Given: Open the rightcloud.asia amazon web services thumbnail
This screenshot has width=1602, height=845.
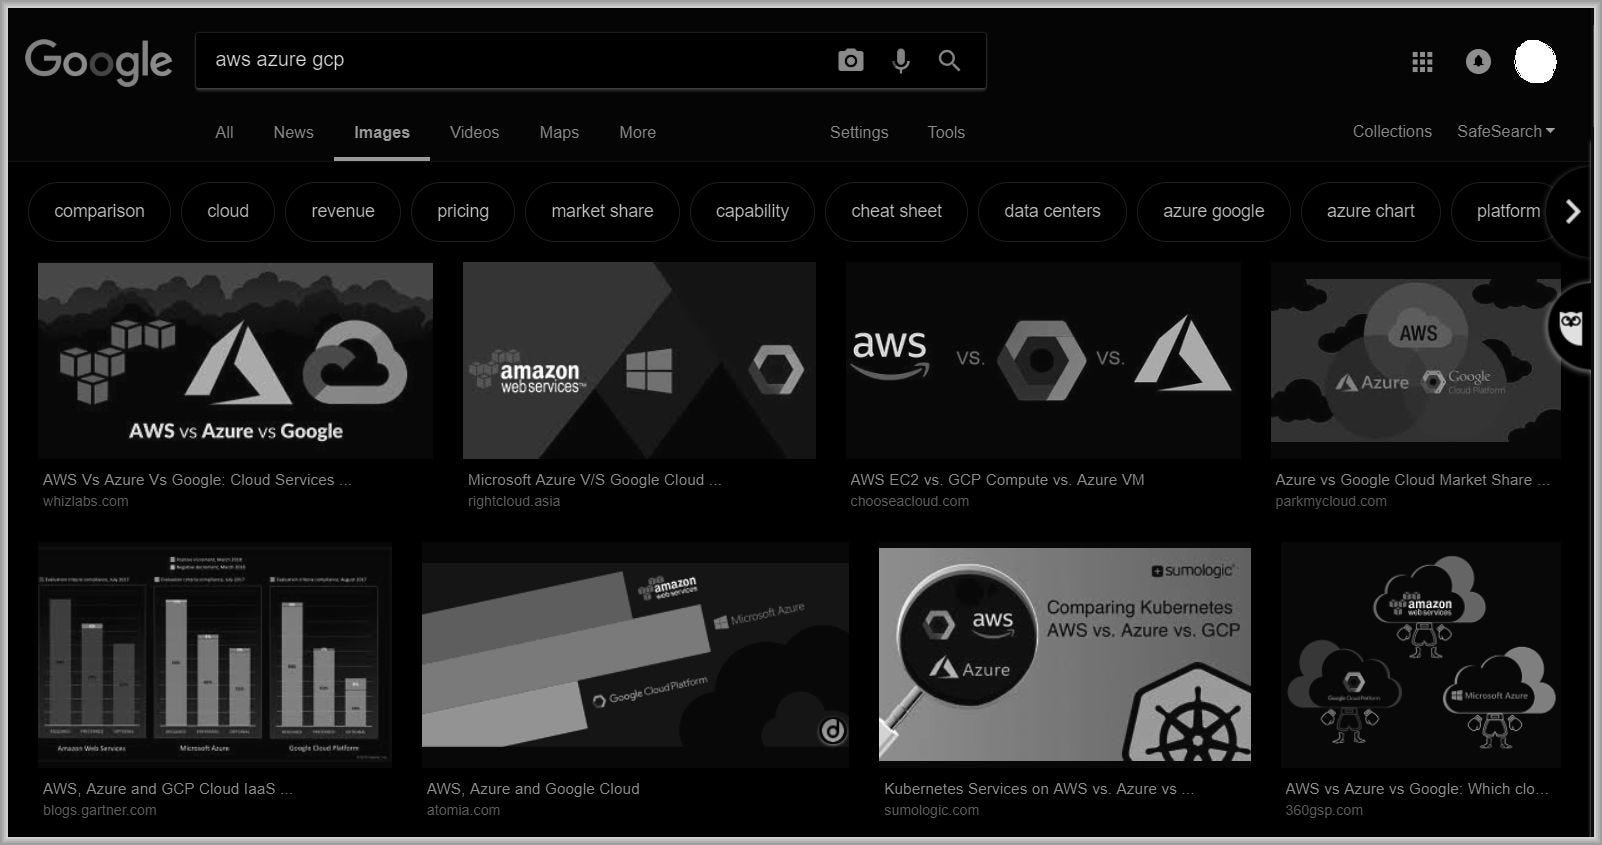Looking at the screenshot, I should tap(639, 360).
